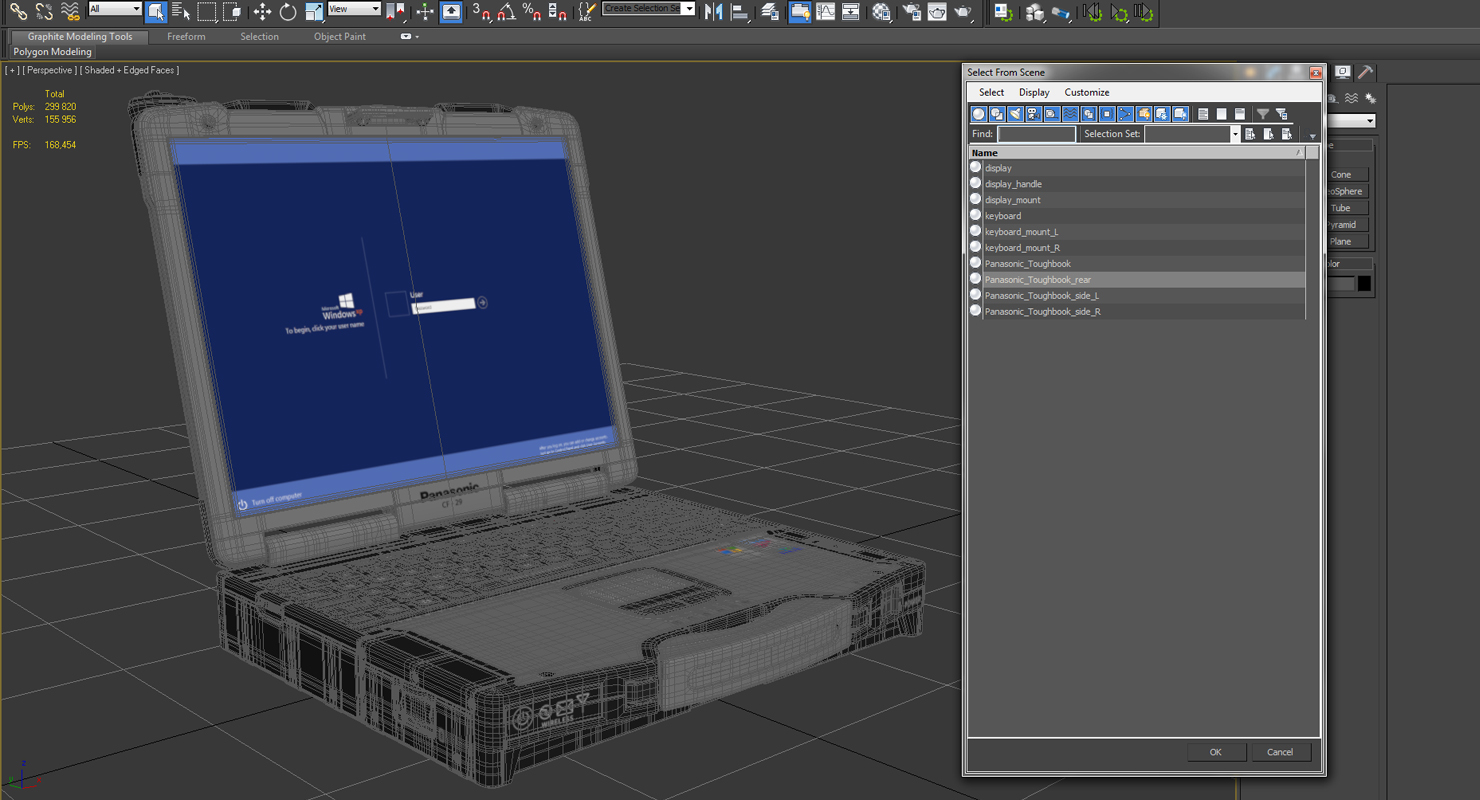
Task: Click Select Invert icon in dialog
Action: coord(1240,114)
